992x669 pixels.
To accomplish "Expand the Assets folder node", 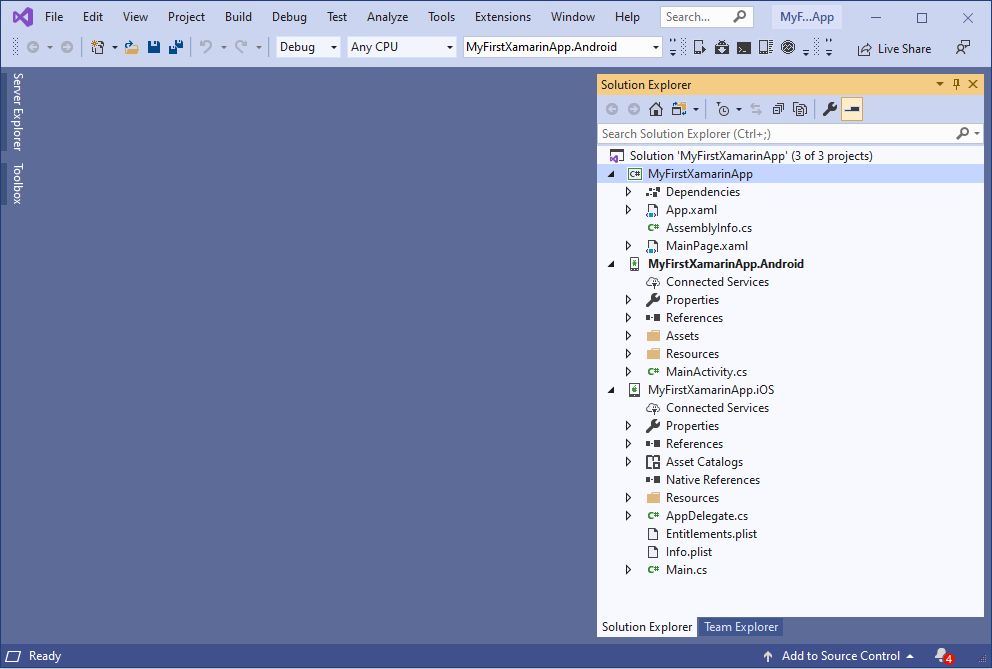I will click(x=628, y=336).
